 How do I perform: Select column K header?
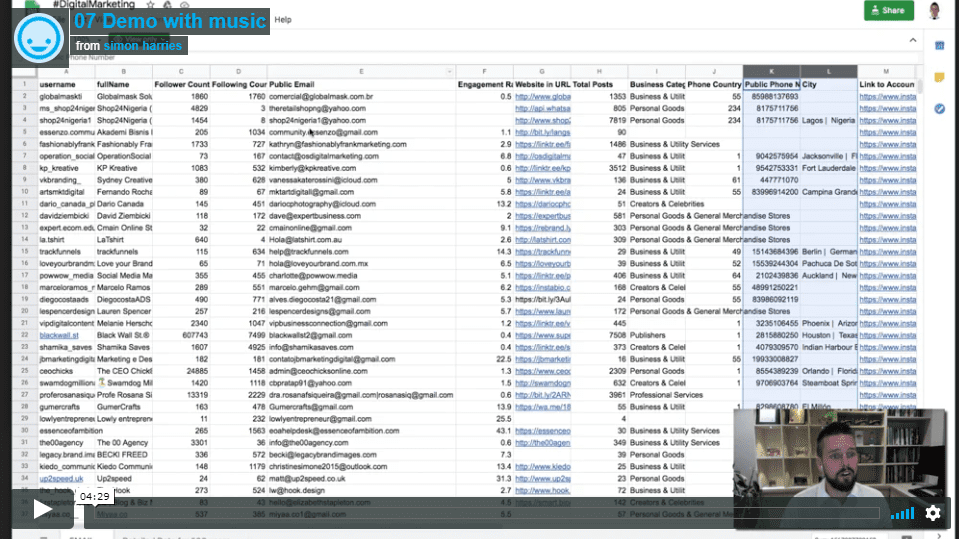(x=771, y=71)
